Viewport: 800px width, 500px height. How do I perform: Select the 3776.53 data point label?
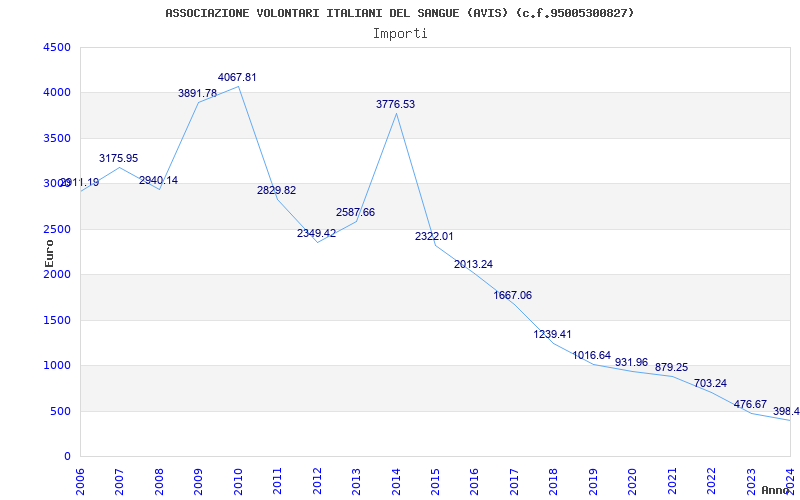pyautogui.click(x=395, y=105)
